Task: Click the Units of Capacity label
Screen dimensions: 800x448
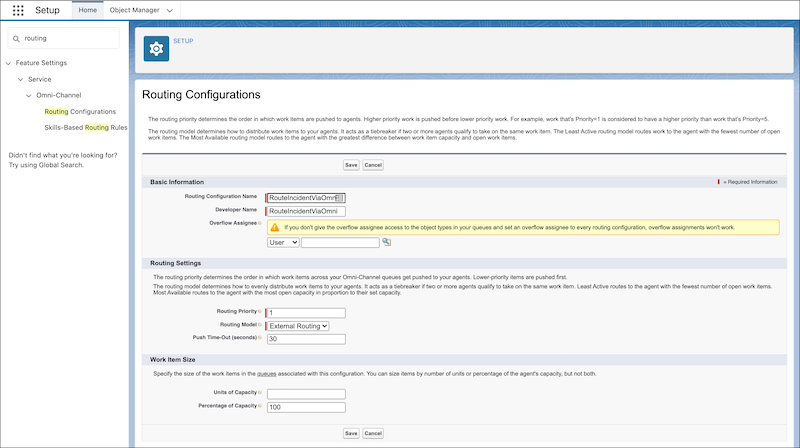Action: point(235,392)
